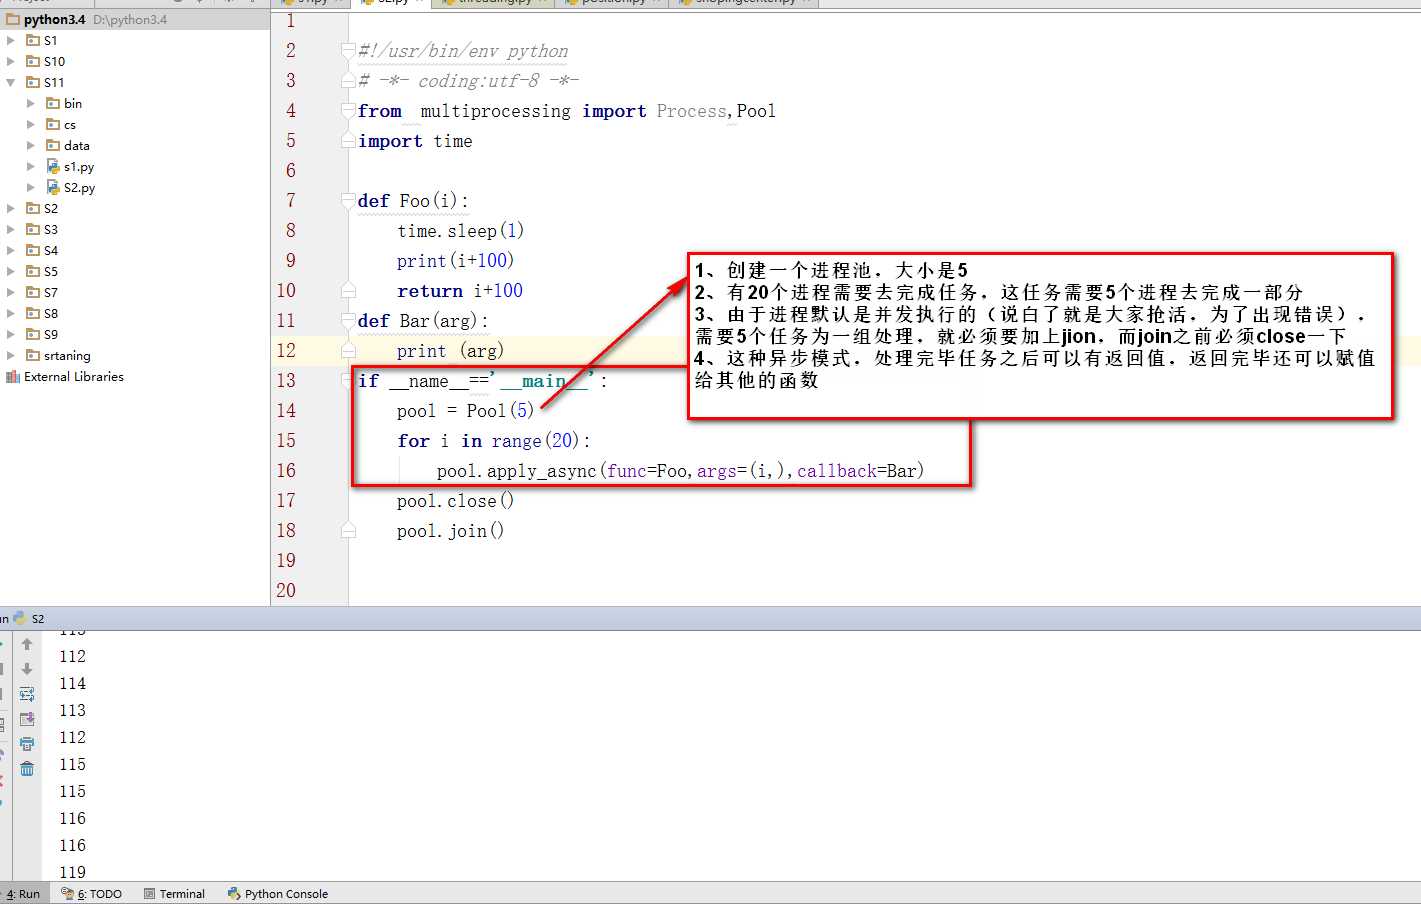The height and width of the screenshot is (904, 1421).
Task: Click the S8 folder icon
Action: pos(33,313)
